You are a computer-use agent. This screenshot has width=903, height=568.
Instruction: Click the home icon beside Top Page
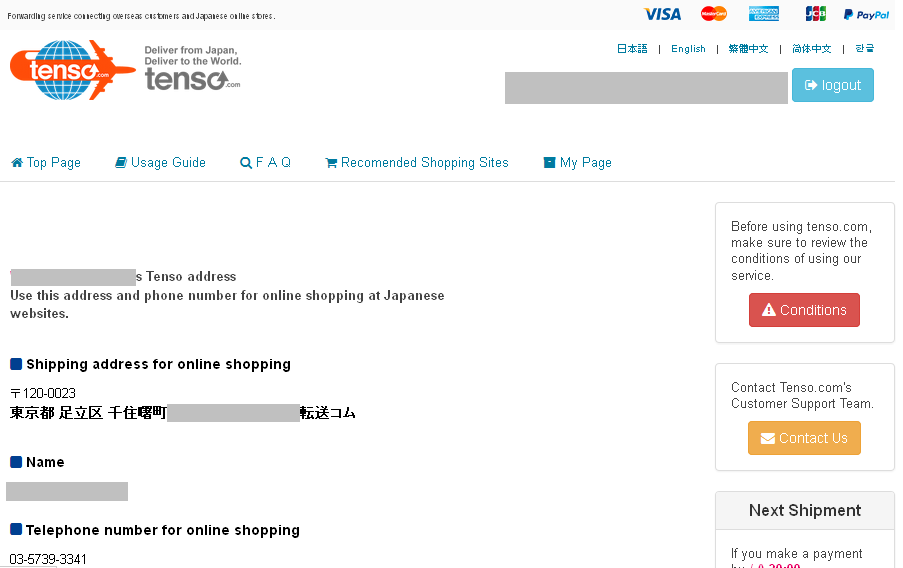point(17,163)
